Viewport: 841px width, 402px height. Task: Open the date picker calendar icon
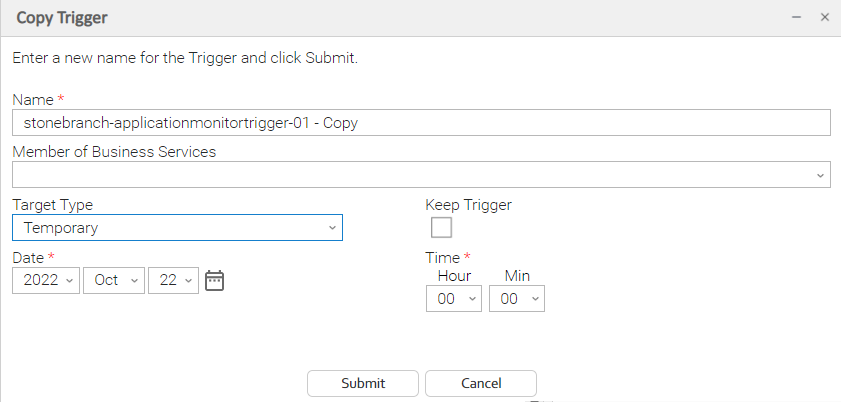coord(214,281)
